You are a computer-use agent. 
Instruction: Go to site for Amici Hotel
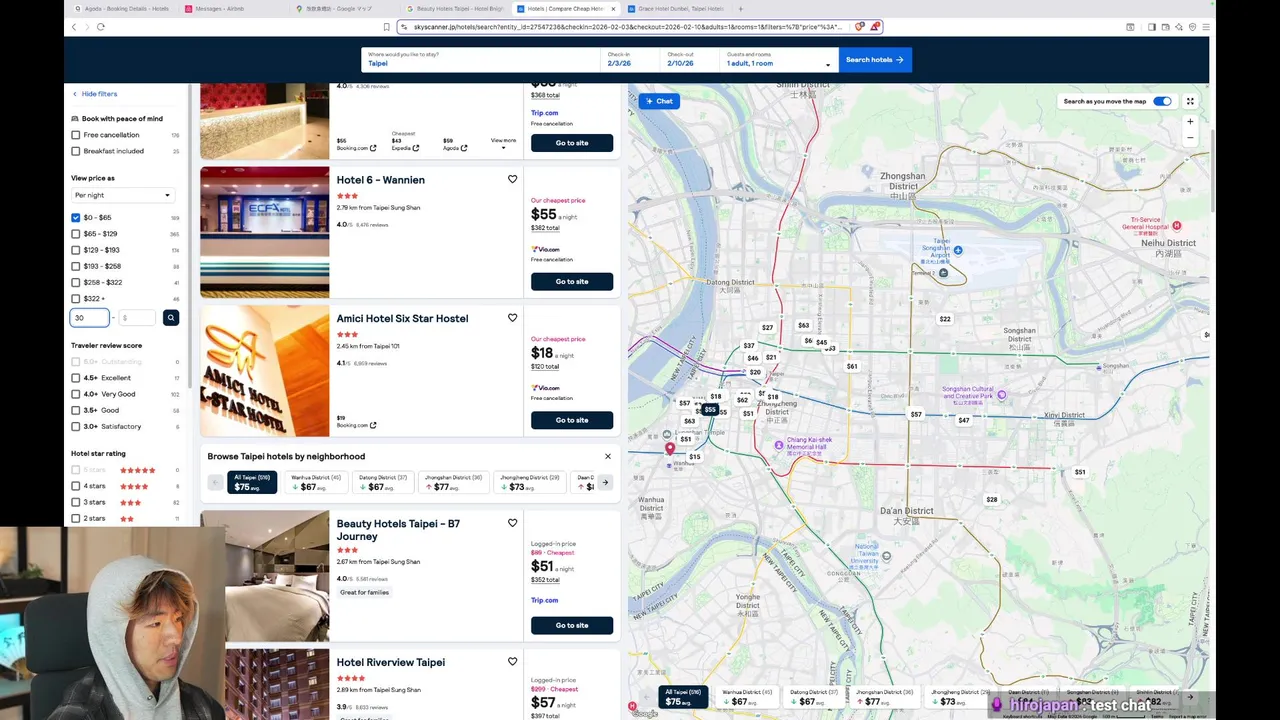(x=572, y=420)
